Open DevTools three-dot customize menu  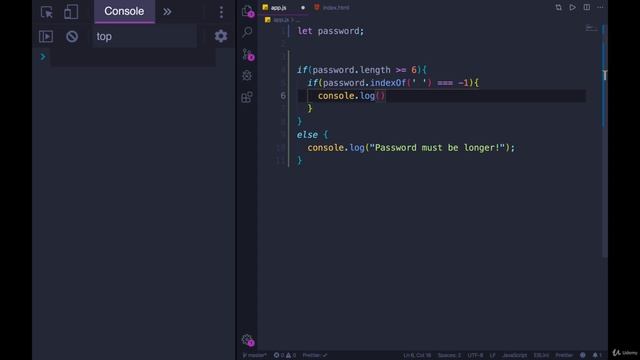tap(221, 12)
